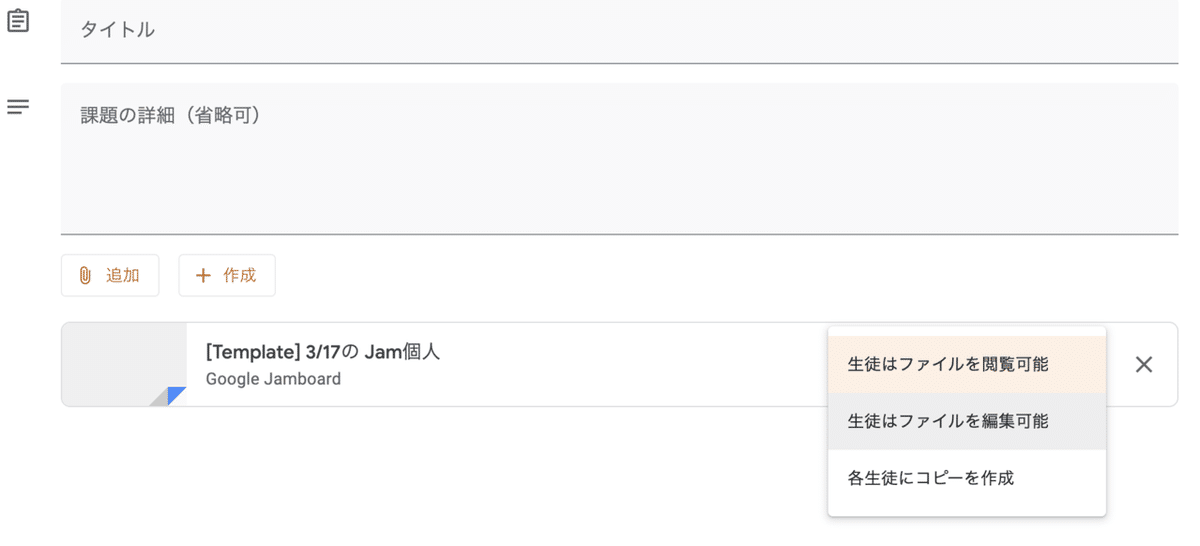
Task: Click the assignment clipboard icon
Action: point(18,21)
